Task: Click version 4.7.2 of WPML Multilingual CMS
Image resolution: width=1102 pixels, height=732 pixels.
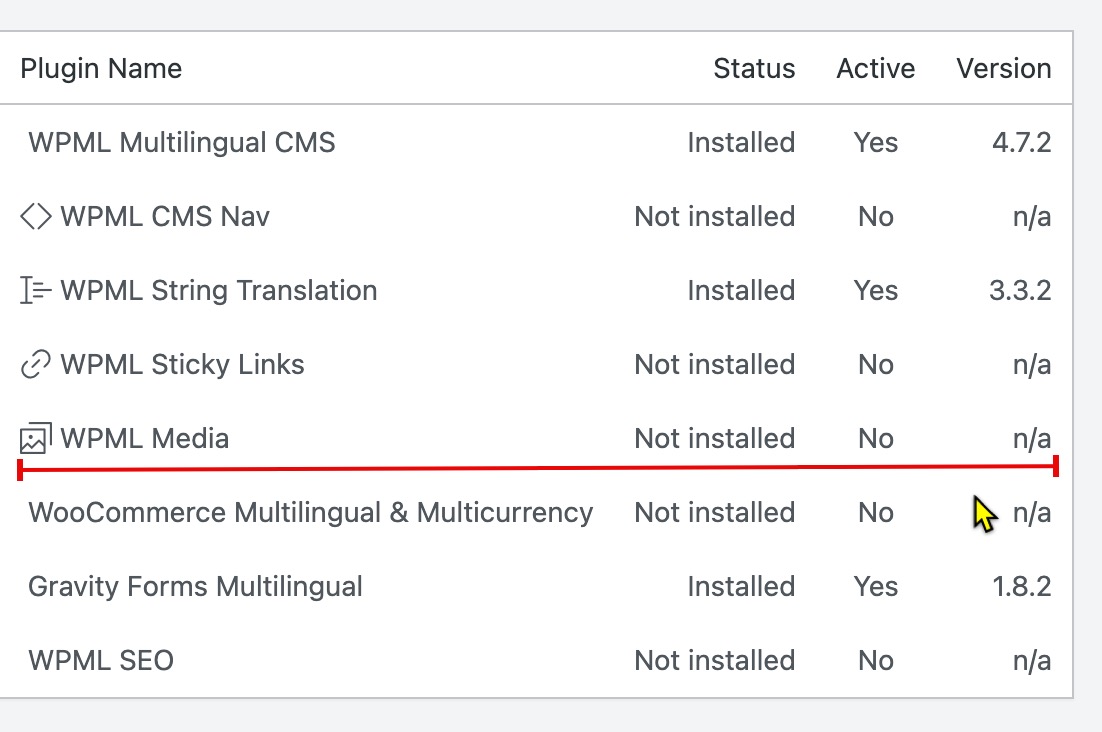Action: point(1022,143)
